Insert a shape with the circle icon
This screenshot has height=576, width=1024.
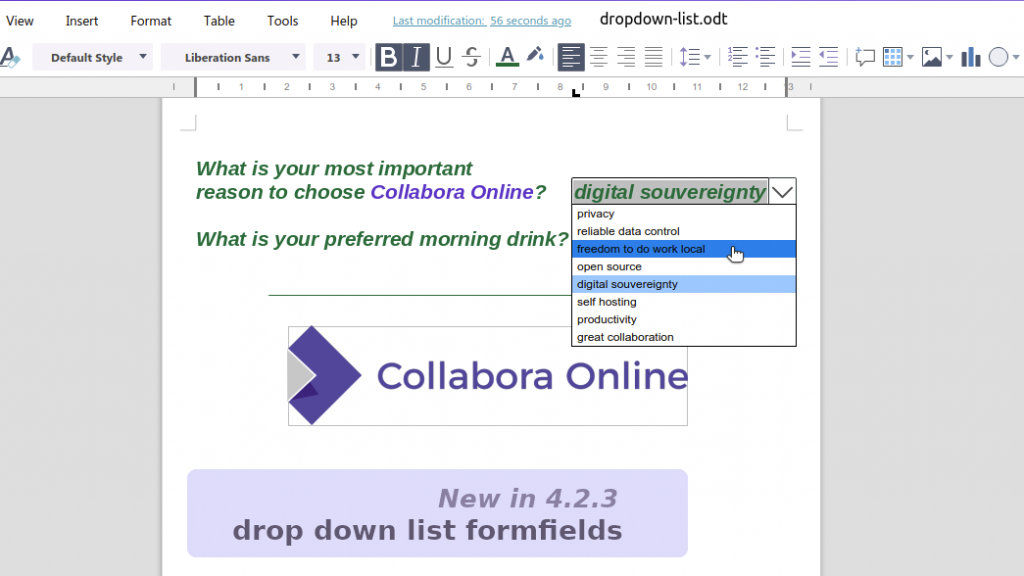tap(999, 57)
